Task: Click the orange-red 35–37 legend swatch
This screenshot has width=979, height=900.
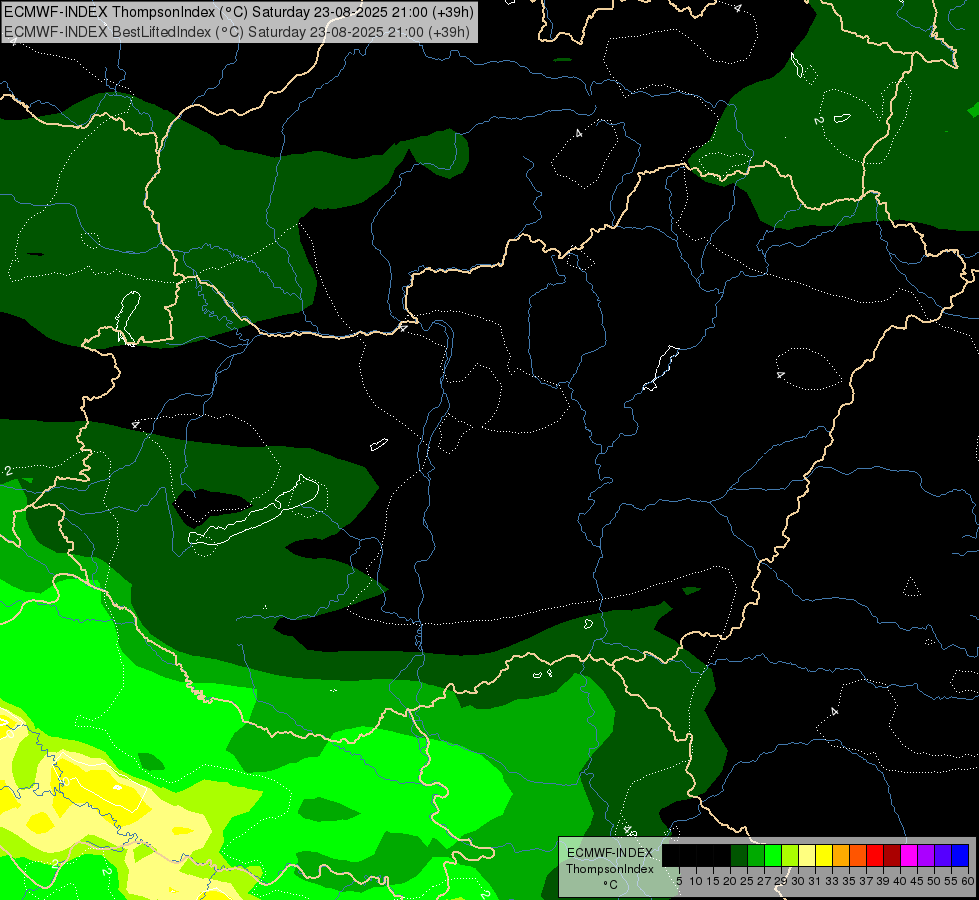Action: tap(858, 855)
